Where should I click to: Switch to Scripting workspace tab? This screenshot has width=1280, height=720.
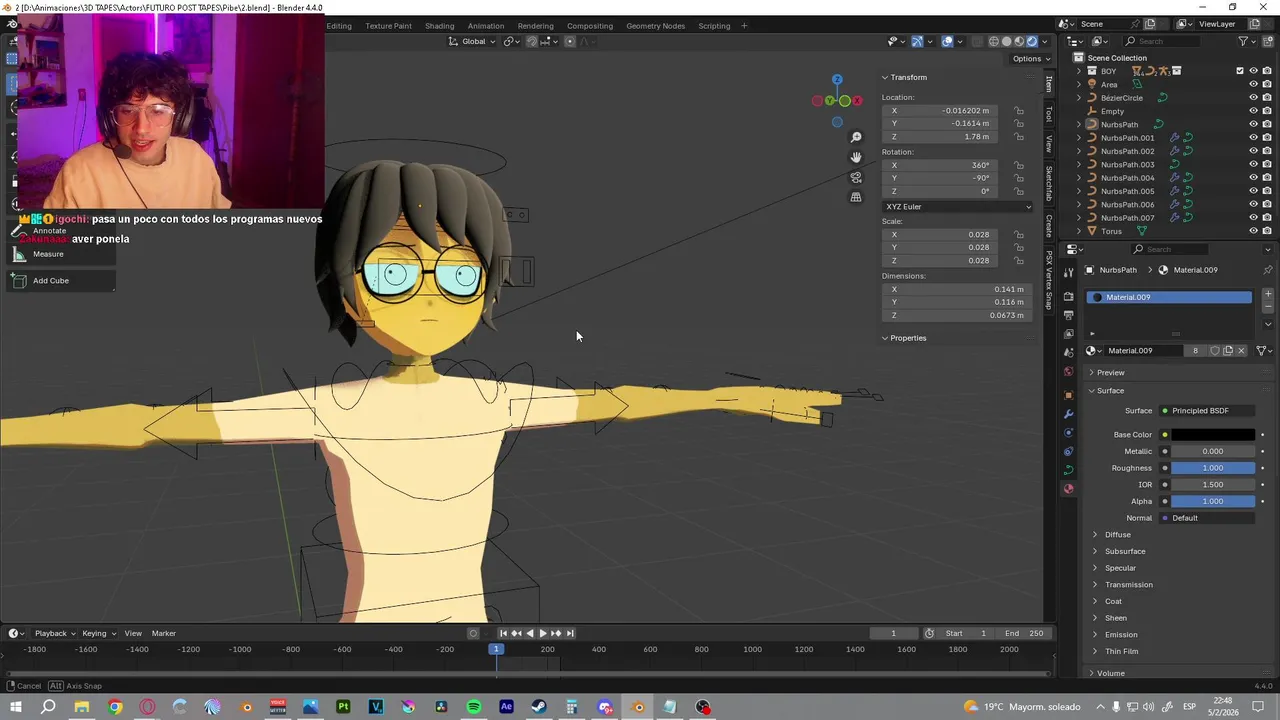[x=714, y=26]
